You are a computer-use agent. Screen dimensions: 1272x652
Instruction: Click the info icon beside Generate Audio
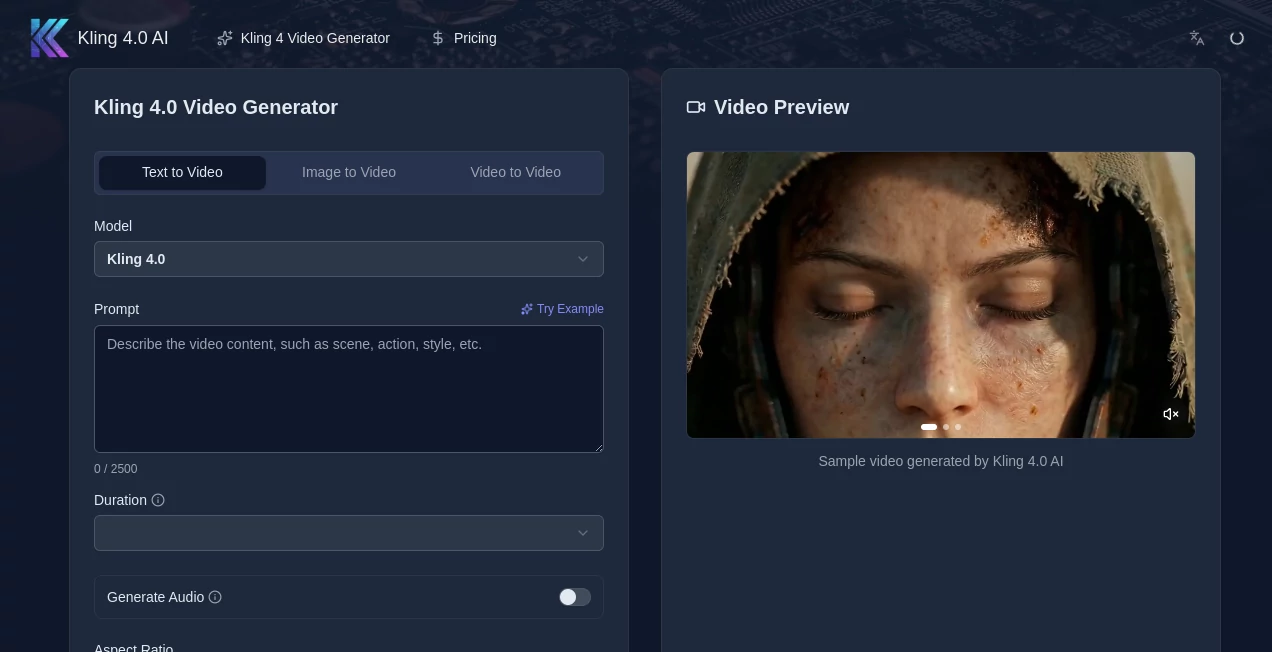tap(215, 597)
